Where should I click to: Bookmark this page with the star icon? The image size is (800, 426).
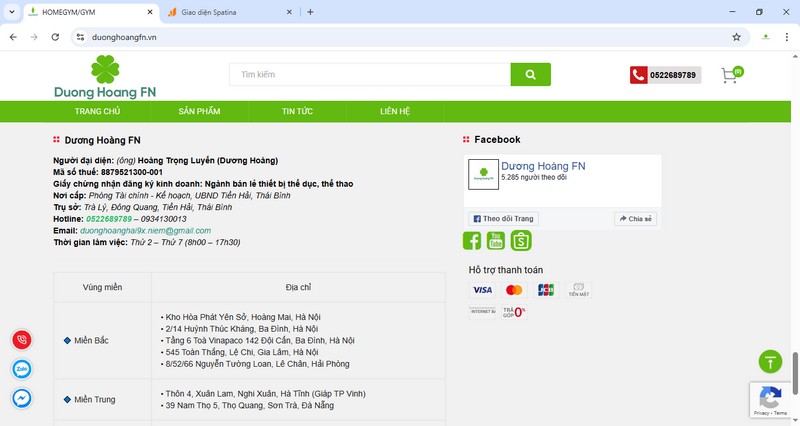tap(736, 37)
